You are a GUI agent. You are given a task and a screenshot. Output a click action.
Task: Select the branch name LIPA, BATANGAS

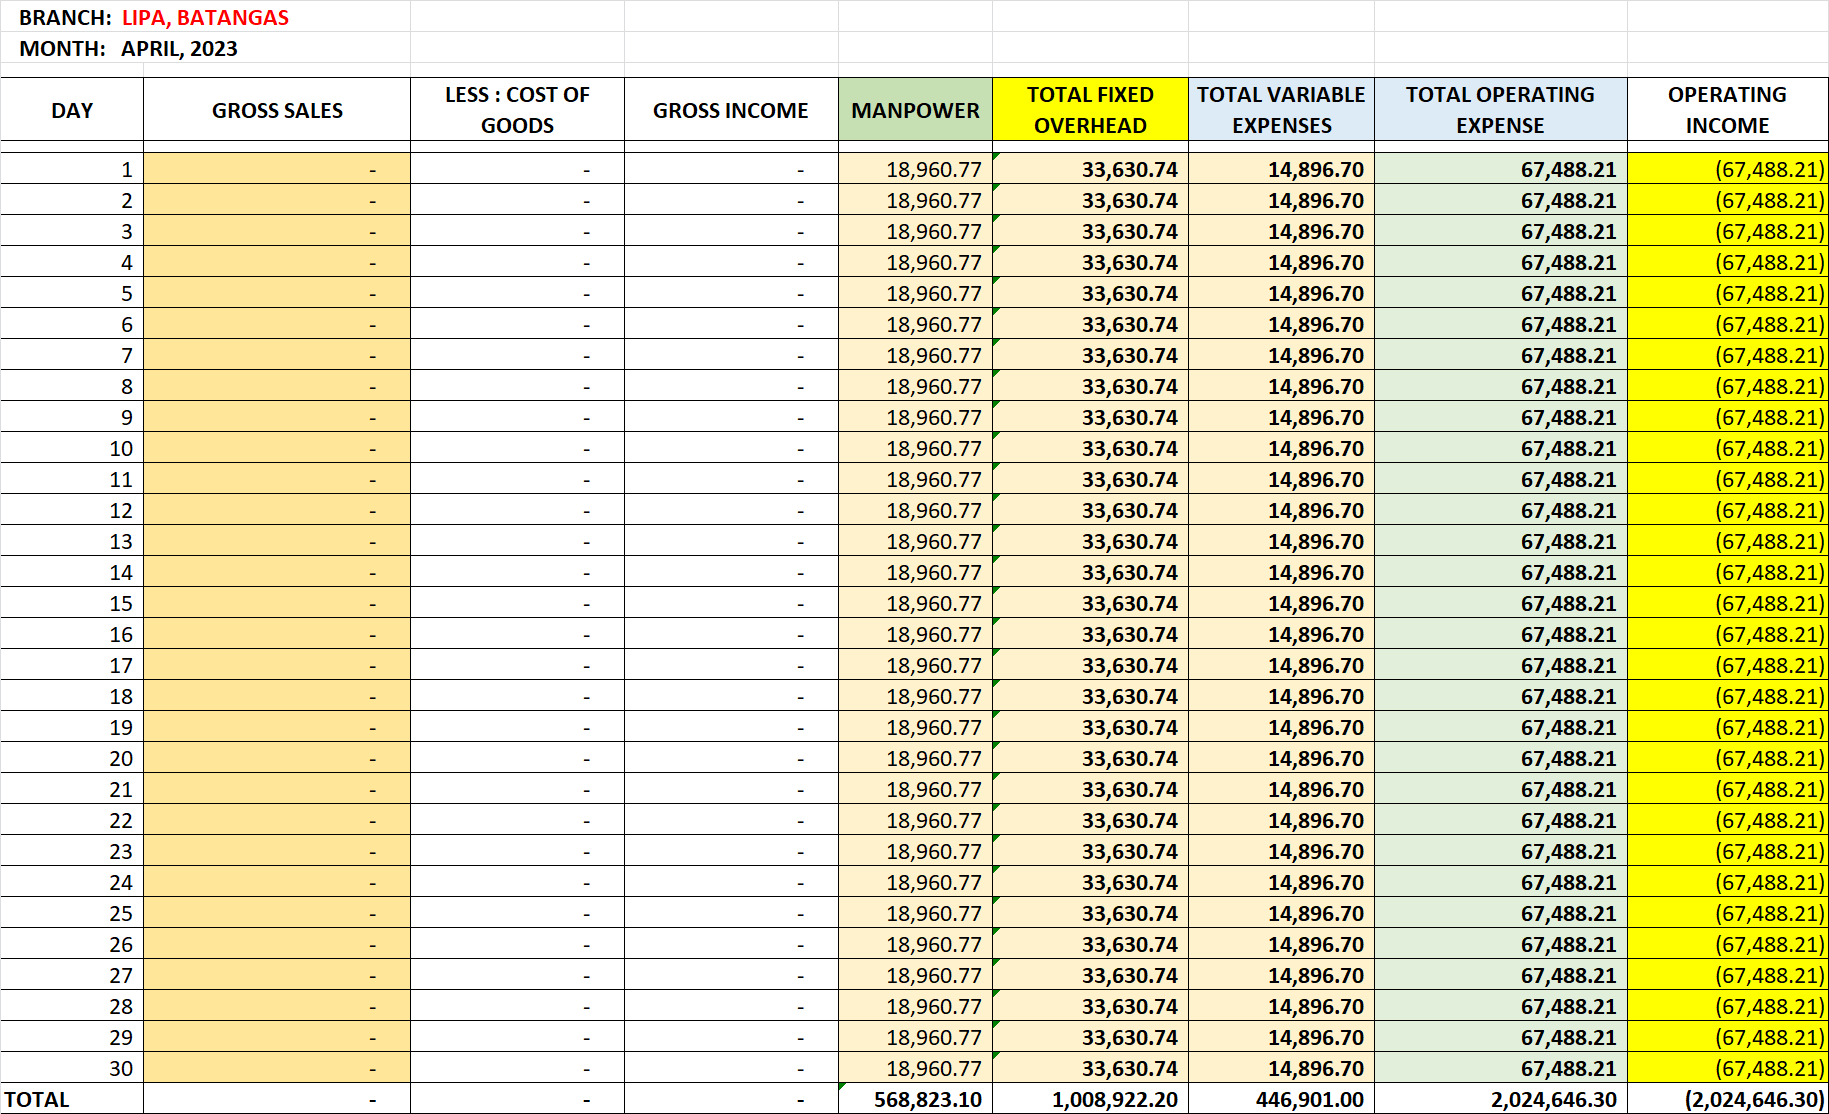[205, 18]
